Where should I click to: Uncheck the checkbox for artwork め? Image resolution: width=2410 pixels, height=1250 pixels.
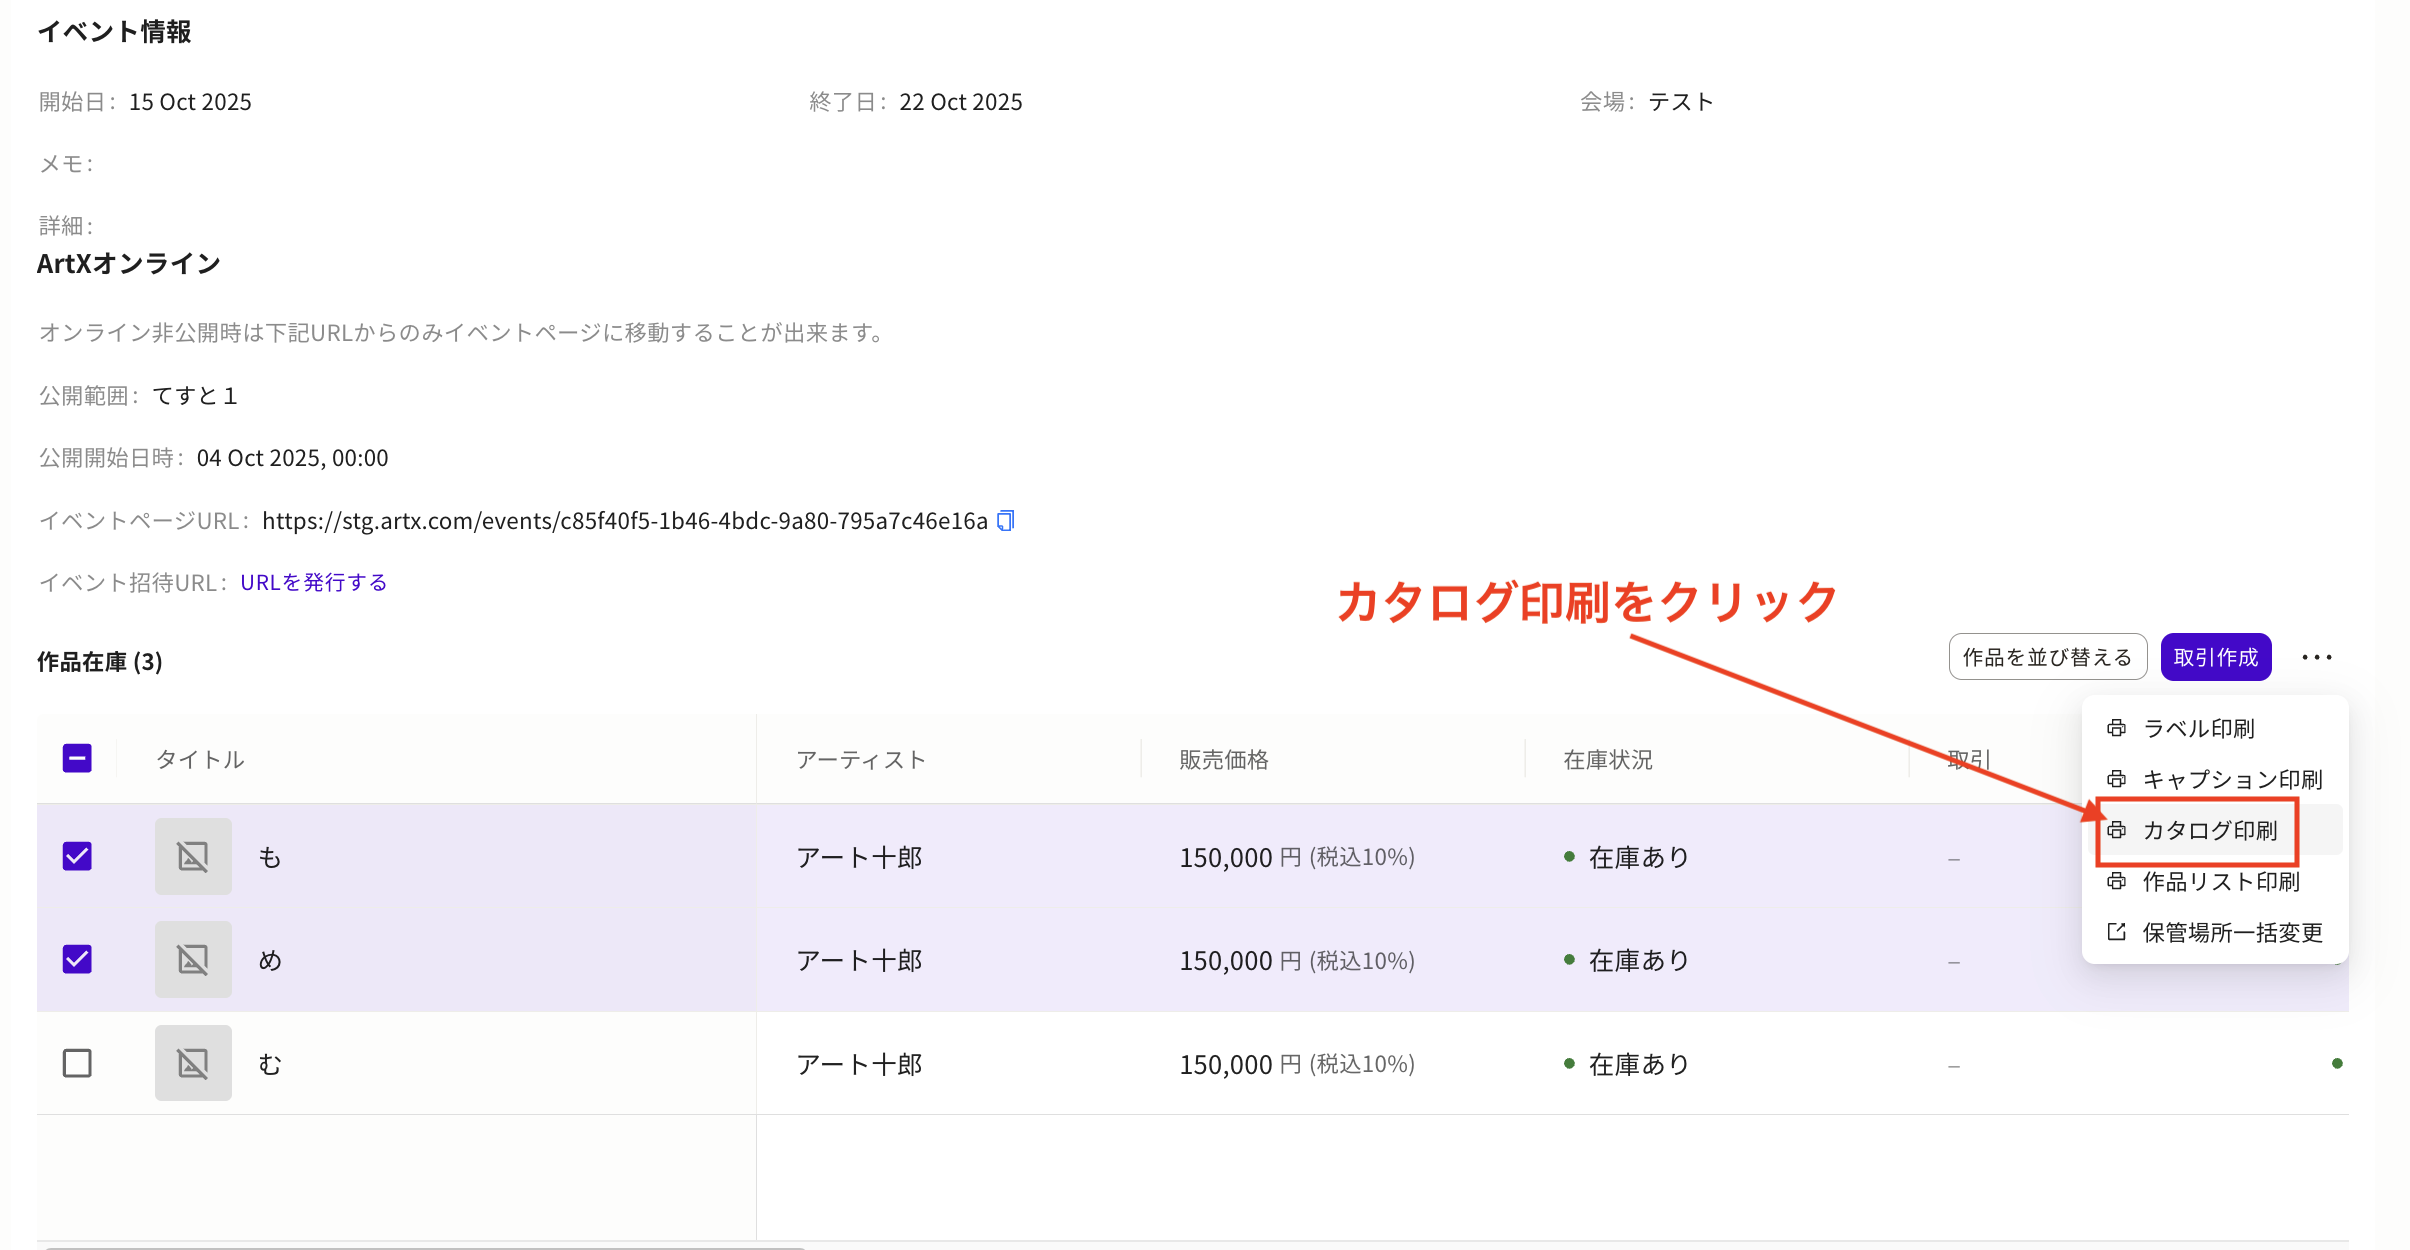tap(77, 960)
